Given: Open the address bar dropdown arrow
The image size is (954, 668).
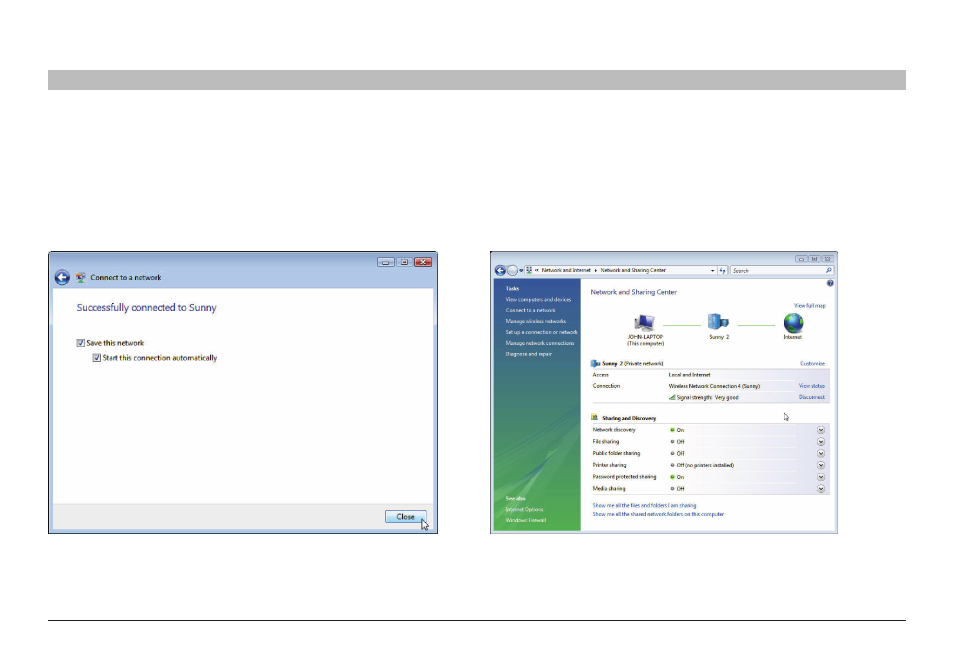Looking at the screenshot, I should pos(712,271).
